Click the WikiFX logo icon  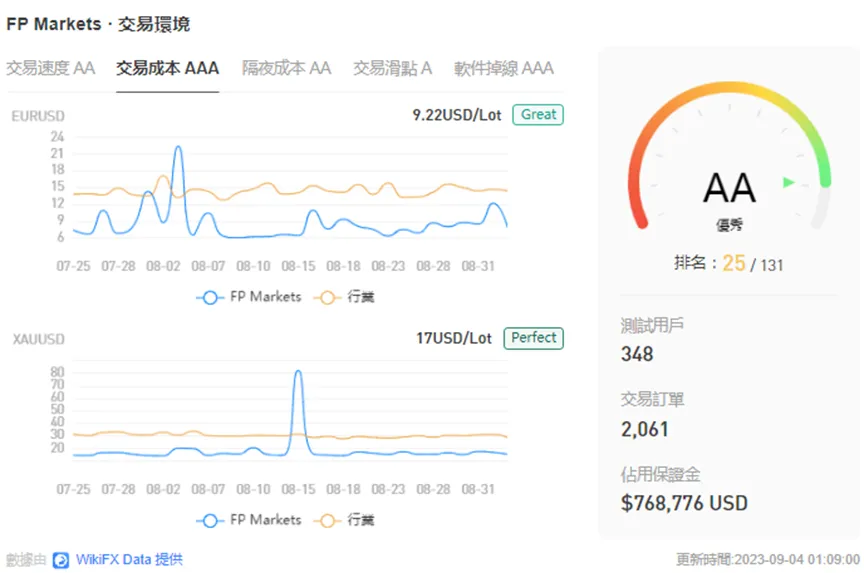tap(61, 560)
